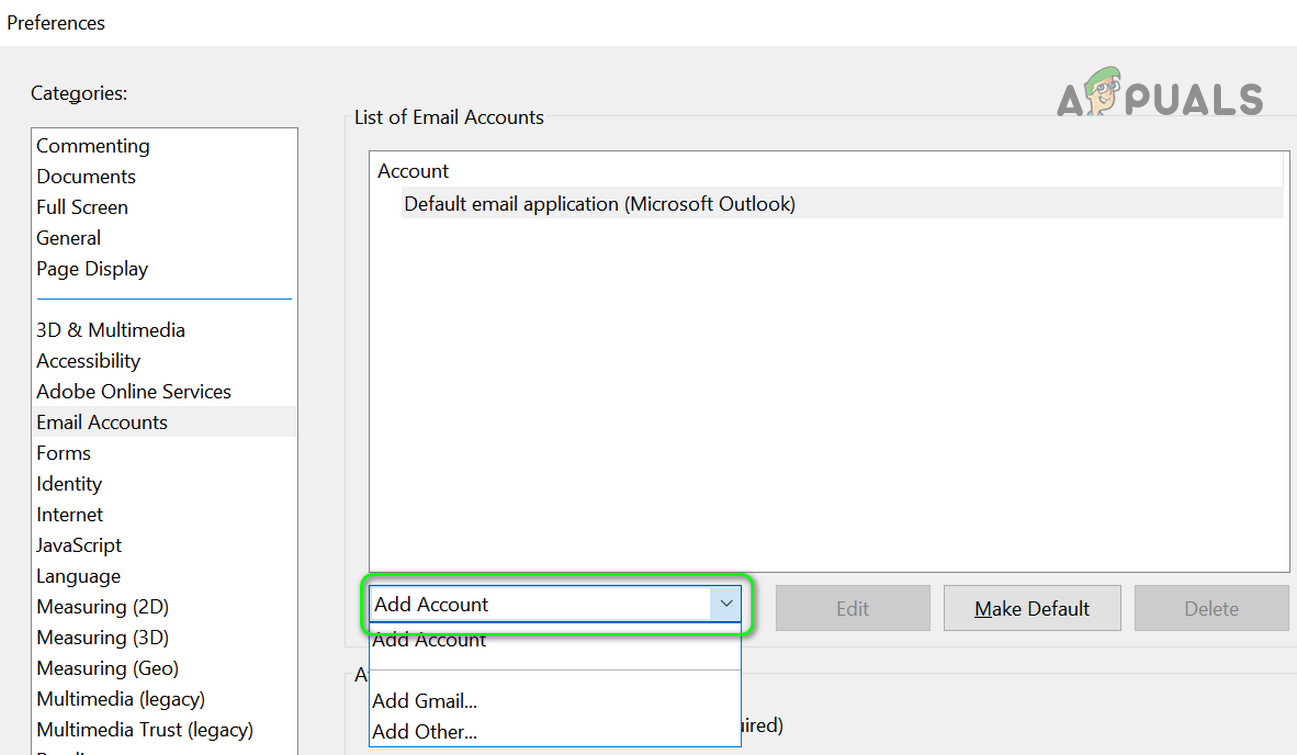1297x755 pixels.
Task: Select Adobe Online Services category
Action: 134,392
